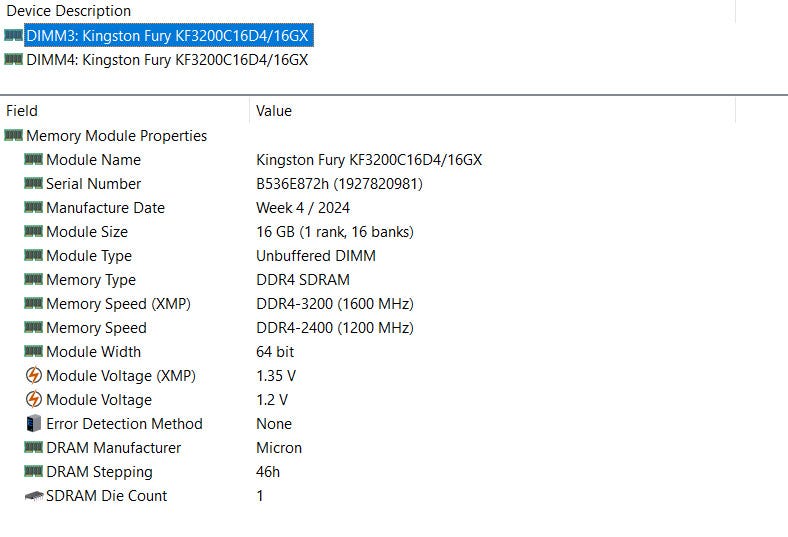The height and width of the screenshot is (537, 788).
Task: Select the Memory Module Properties group row
Action: click(x=117, y=136)
